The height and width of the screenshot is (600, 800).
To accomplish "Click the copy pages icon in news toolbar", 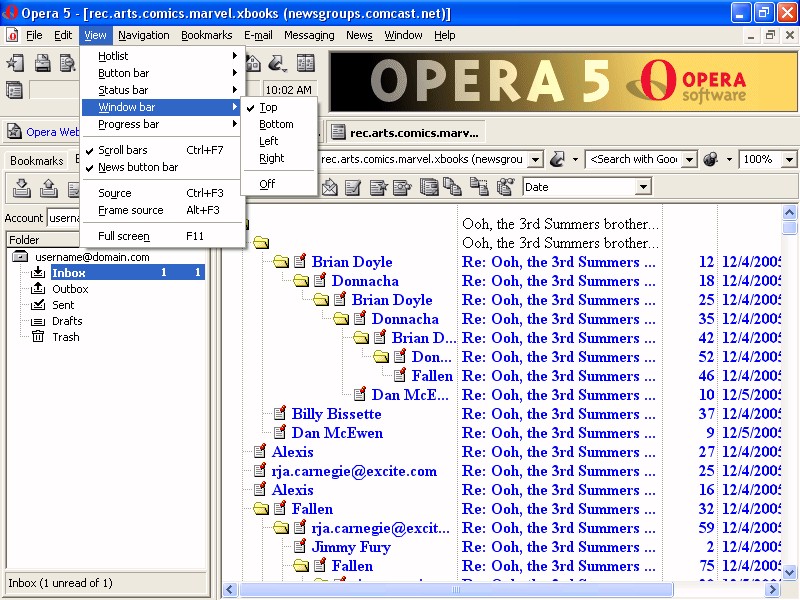I will tap(452, 187).
